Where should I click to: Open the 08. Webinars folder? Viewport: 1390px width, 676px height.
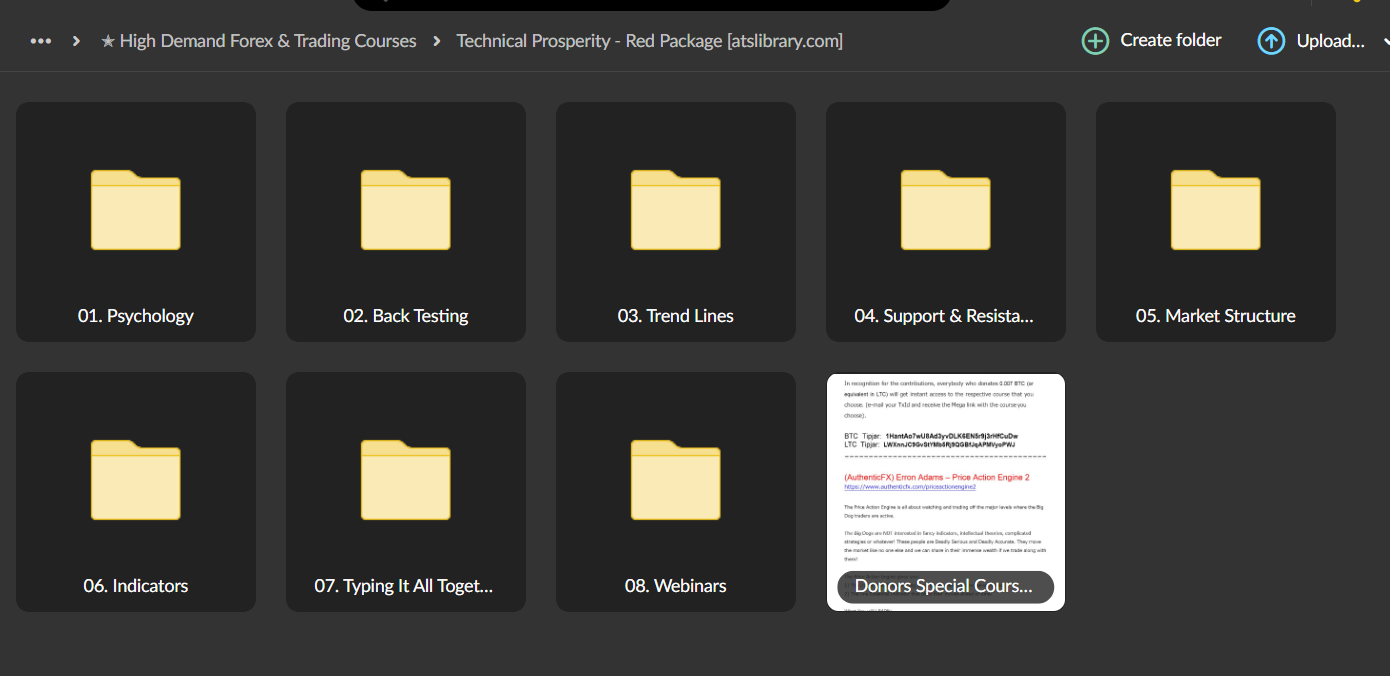(x=675, y=492)
